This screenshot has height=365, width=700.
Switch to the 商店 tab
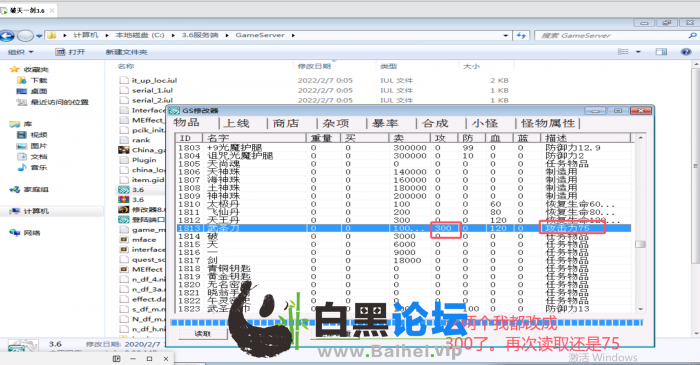point(286,123)
